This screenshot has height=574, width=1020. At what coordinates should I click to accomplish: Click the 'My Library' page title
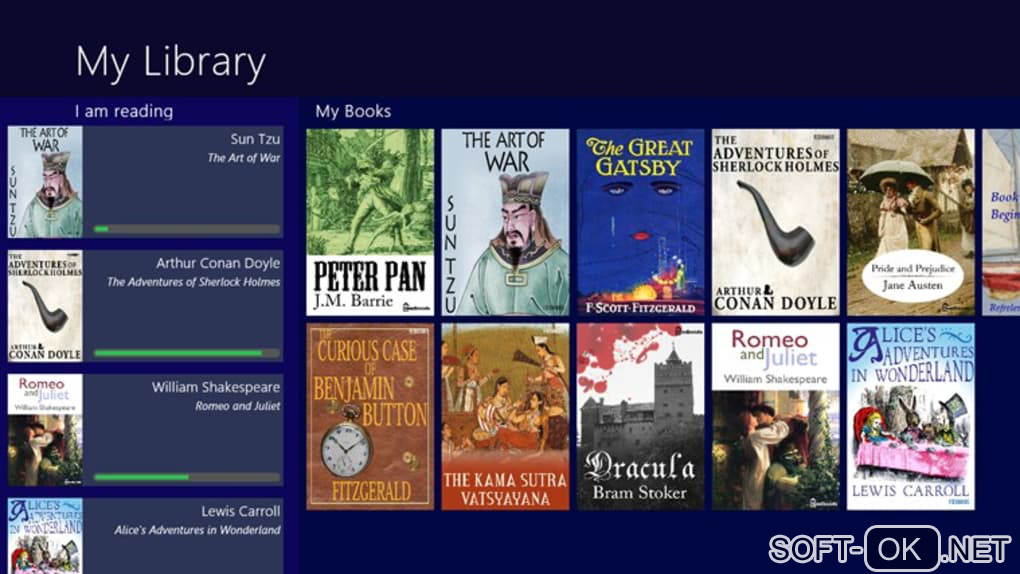[x=170, y=62]
